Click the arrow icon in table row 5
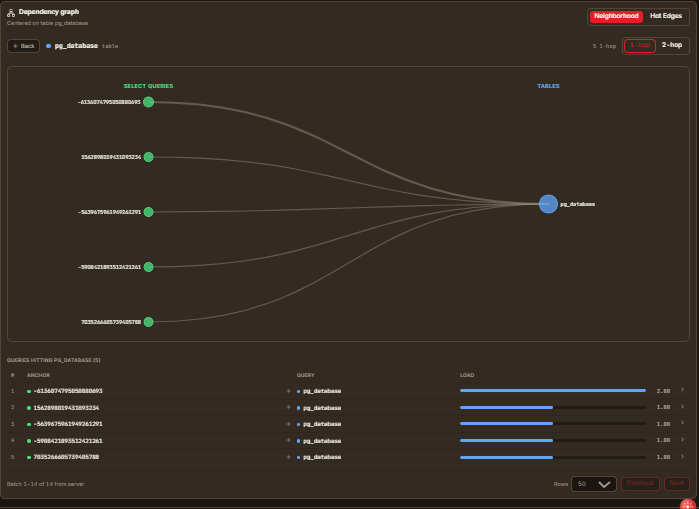The width and height of the screenshot is (699, 509). click(x=288, y=457)
